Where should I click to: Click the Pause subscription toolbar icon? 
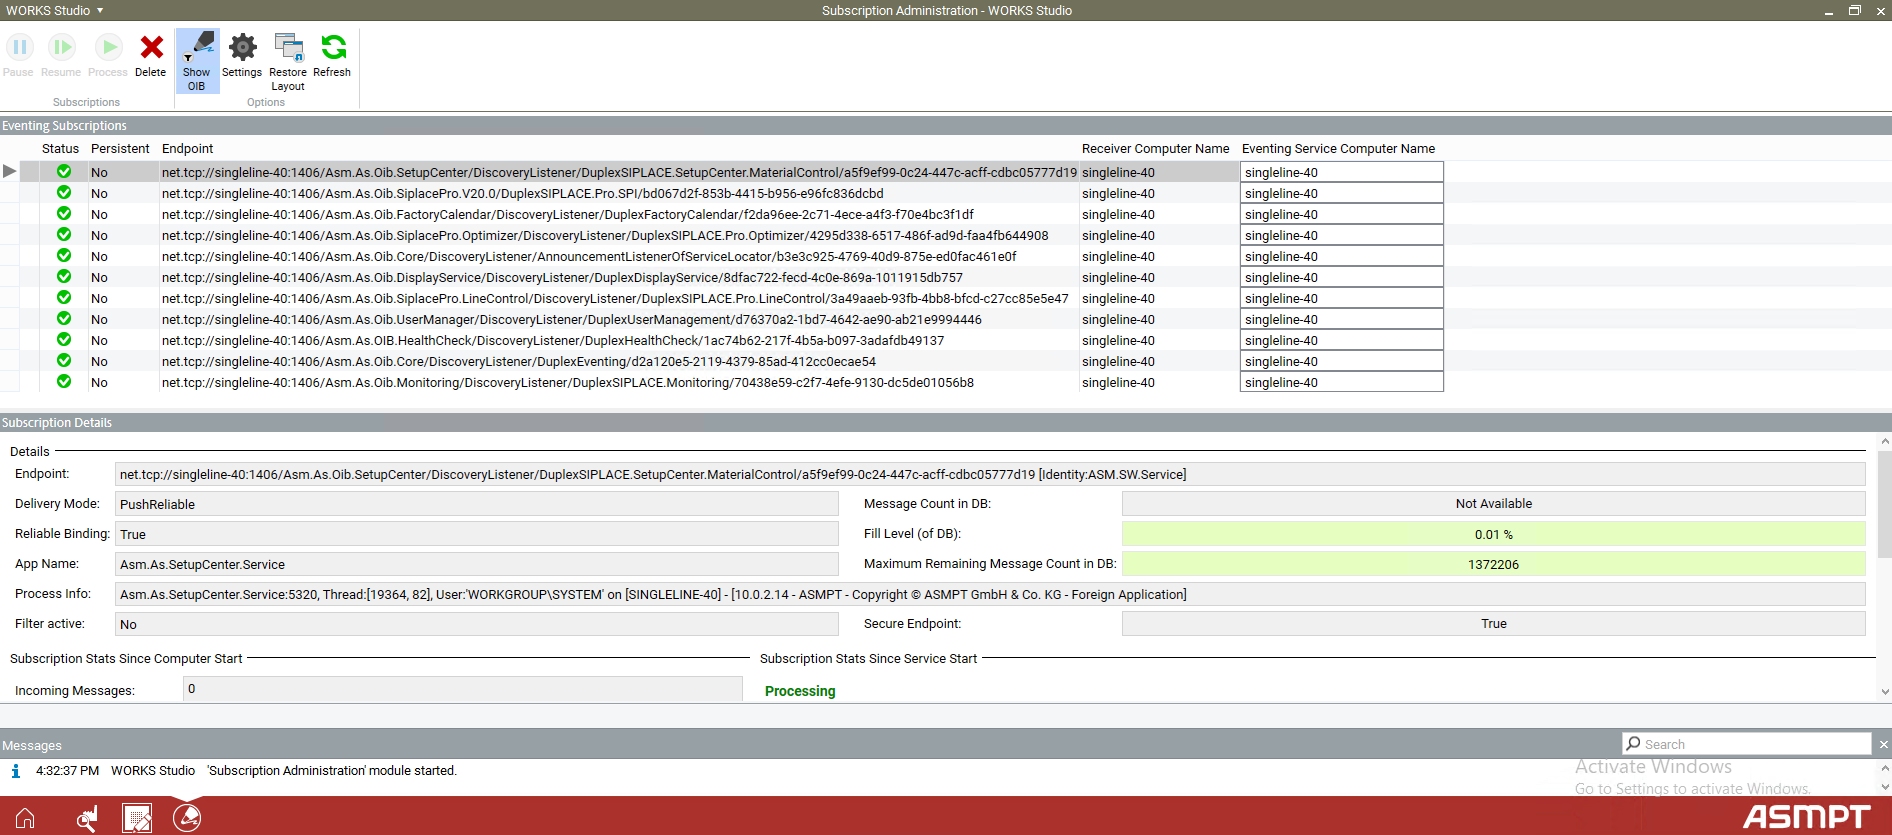[x=19, y=47]
